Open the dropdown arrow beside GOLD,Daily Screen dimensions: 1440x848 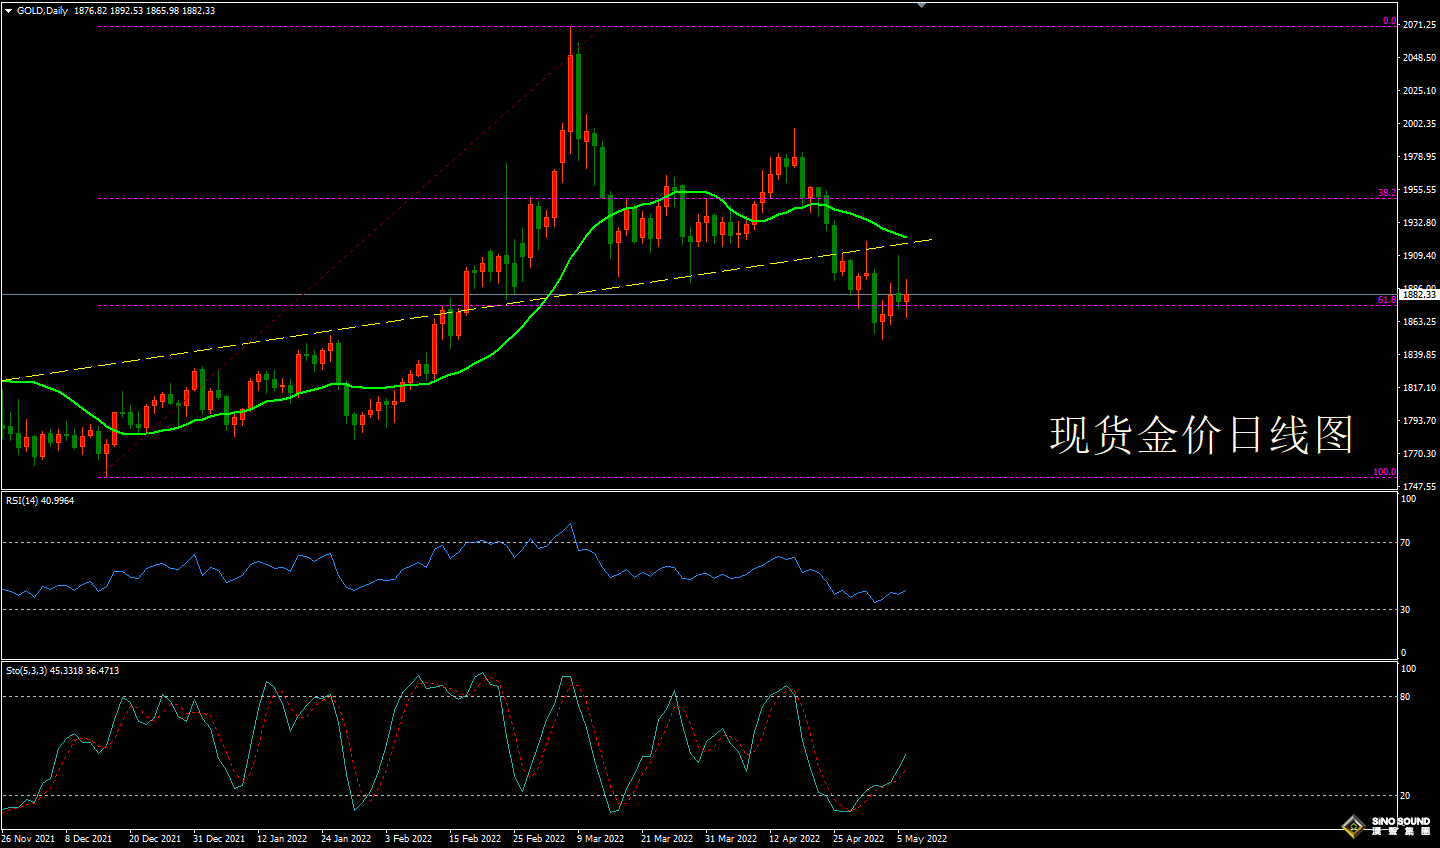pos(9,11)
